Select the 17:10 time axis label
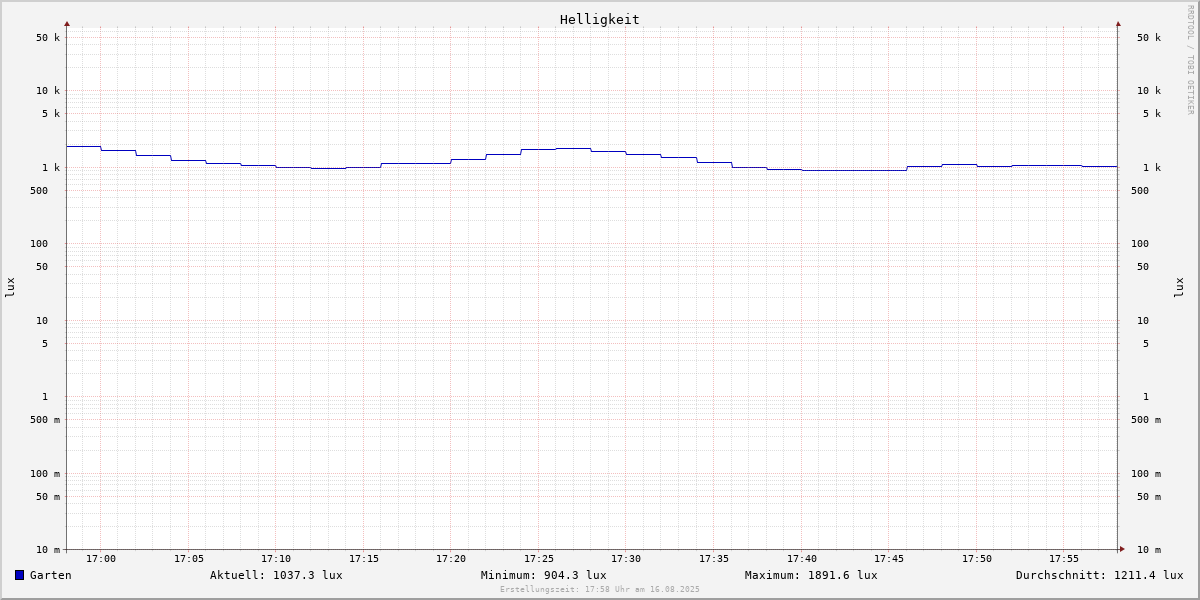 point(276,559)
